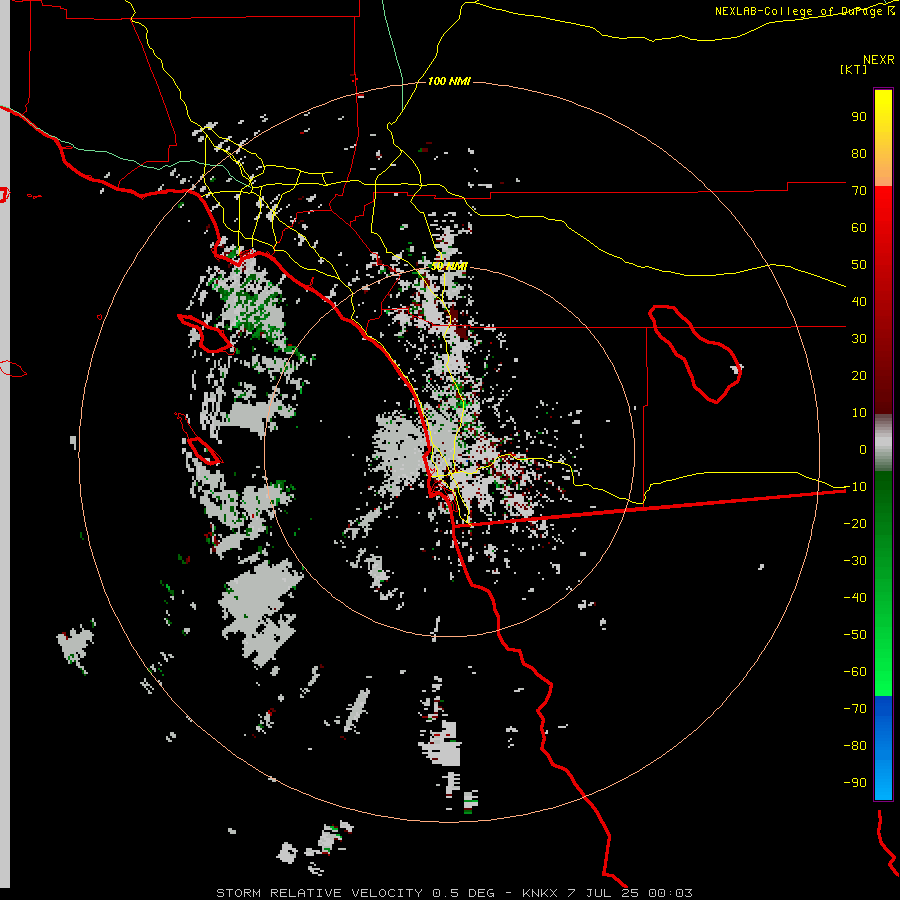Click the -40 value on the velocity scale
900x900 pixels.
point(855,598)
